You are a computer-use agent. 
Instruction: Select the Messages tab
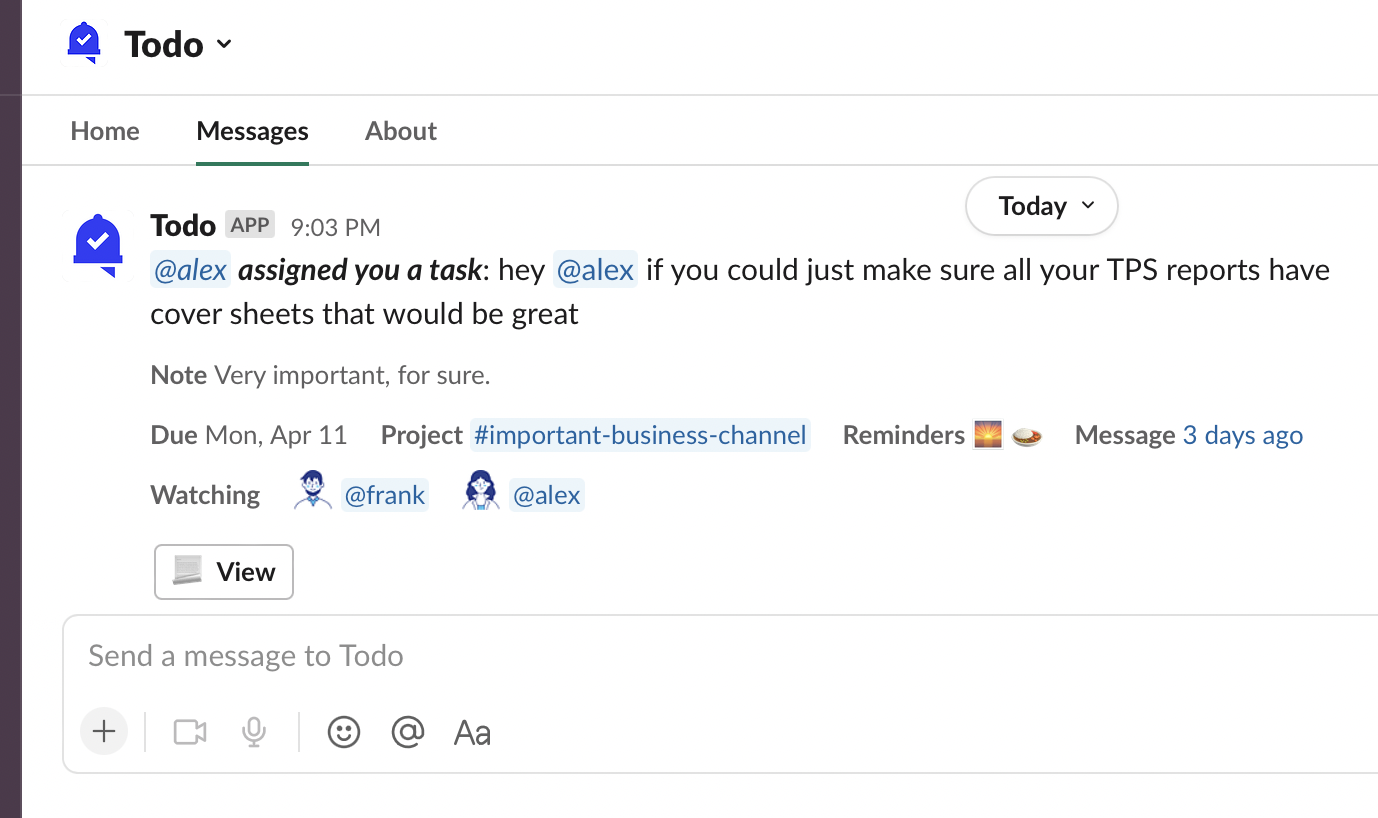coord(252,131)
